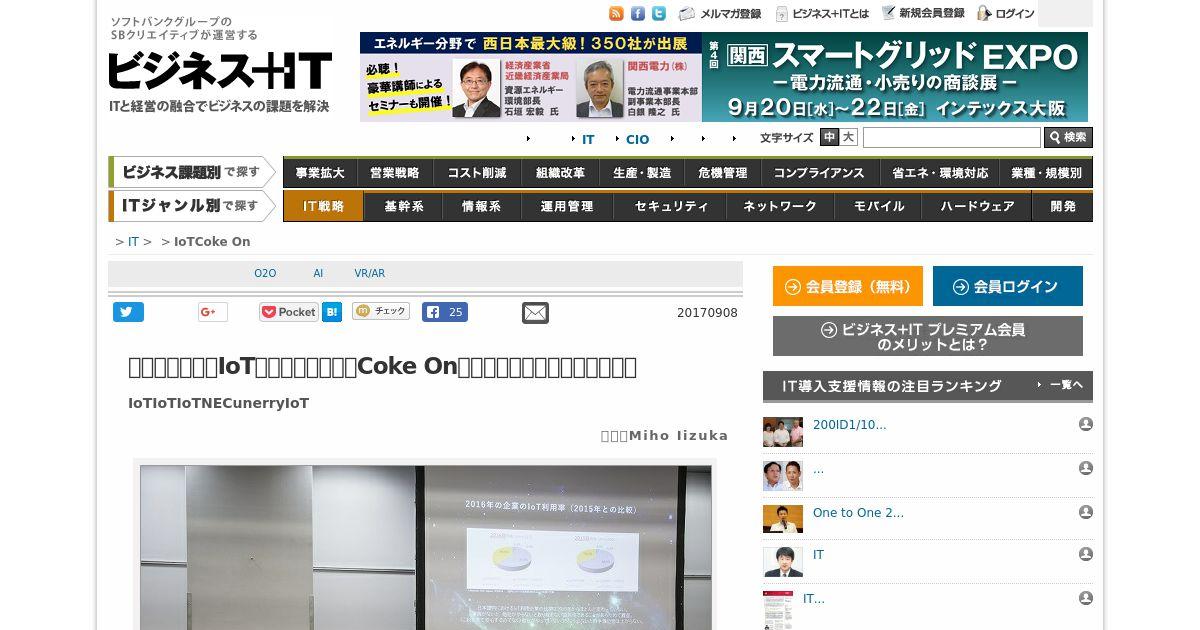Screen dimensions: 1200x630
Task: Focus the site search input field
Action: (x=952, y=138)
